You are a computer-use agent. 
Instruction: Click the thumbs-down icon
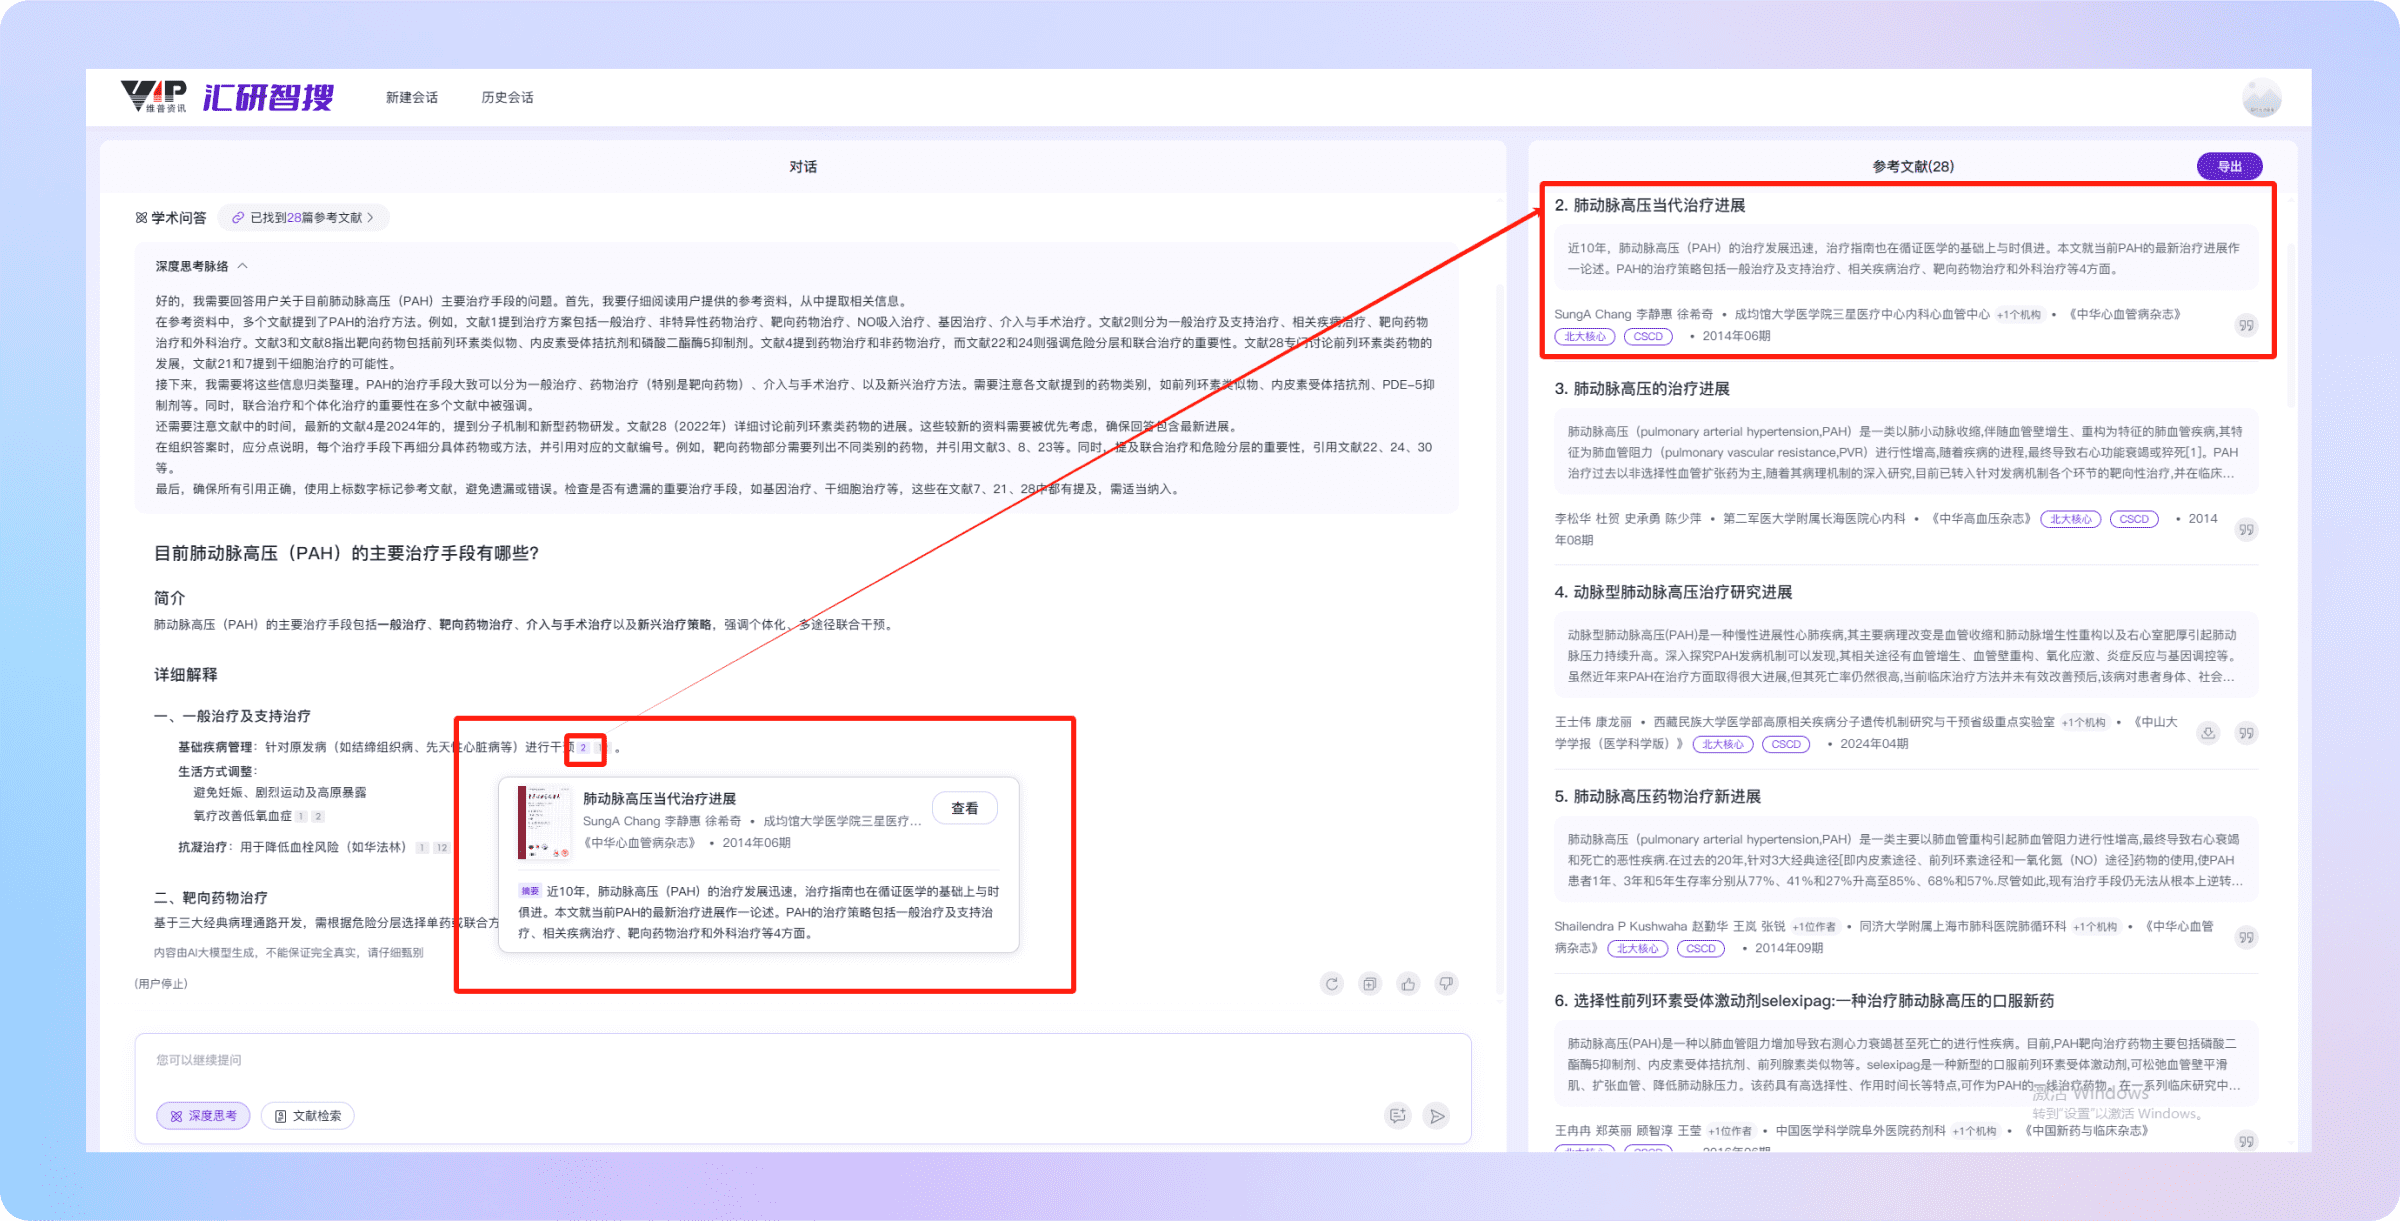click(1446, 984)
